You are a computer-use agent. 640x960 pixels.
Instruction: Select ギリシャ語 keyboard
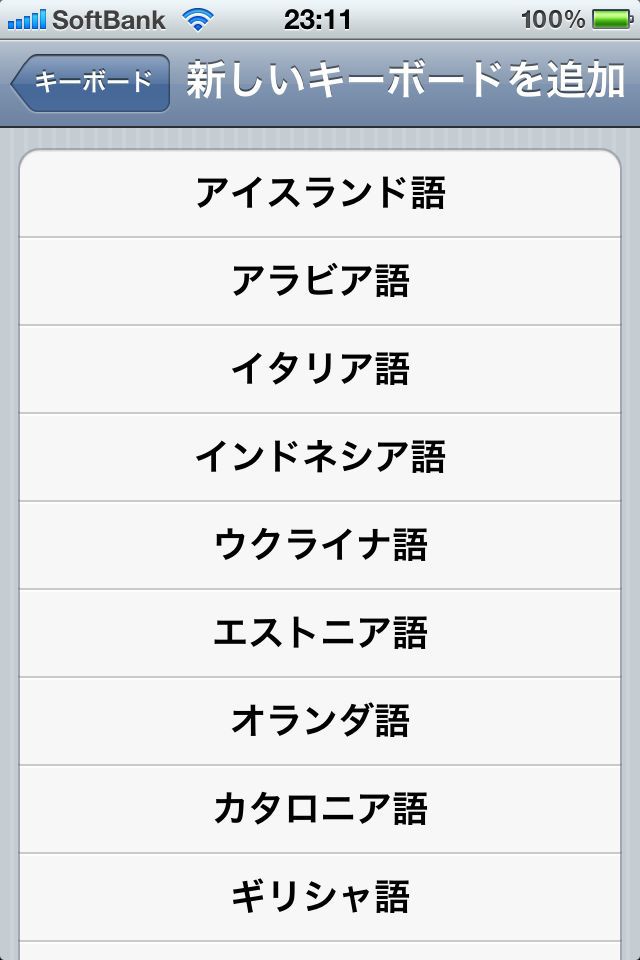320,897
